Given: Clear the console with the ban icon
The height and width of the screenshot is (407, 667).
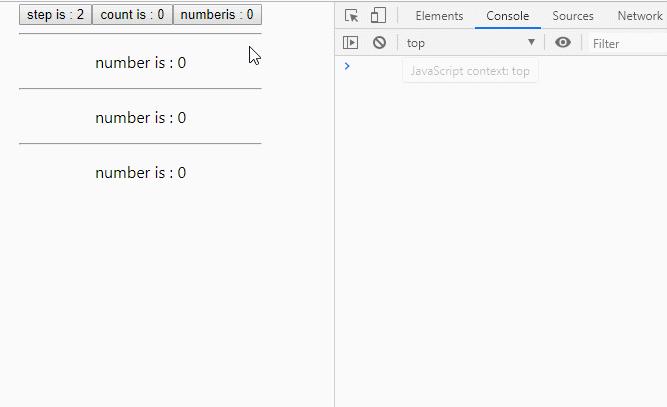Looking at the screenshot, I should pyautogui.click(x=379, y=43).
